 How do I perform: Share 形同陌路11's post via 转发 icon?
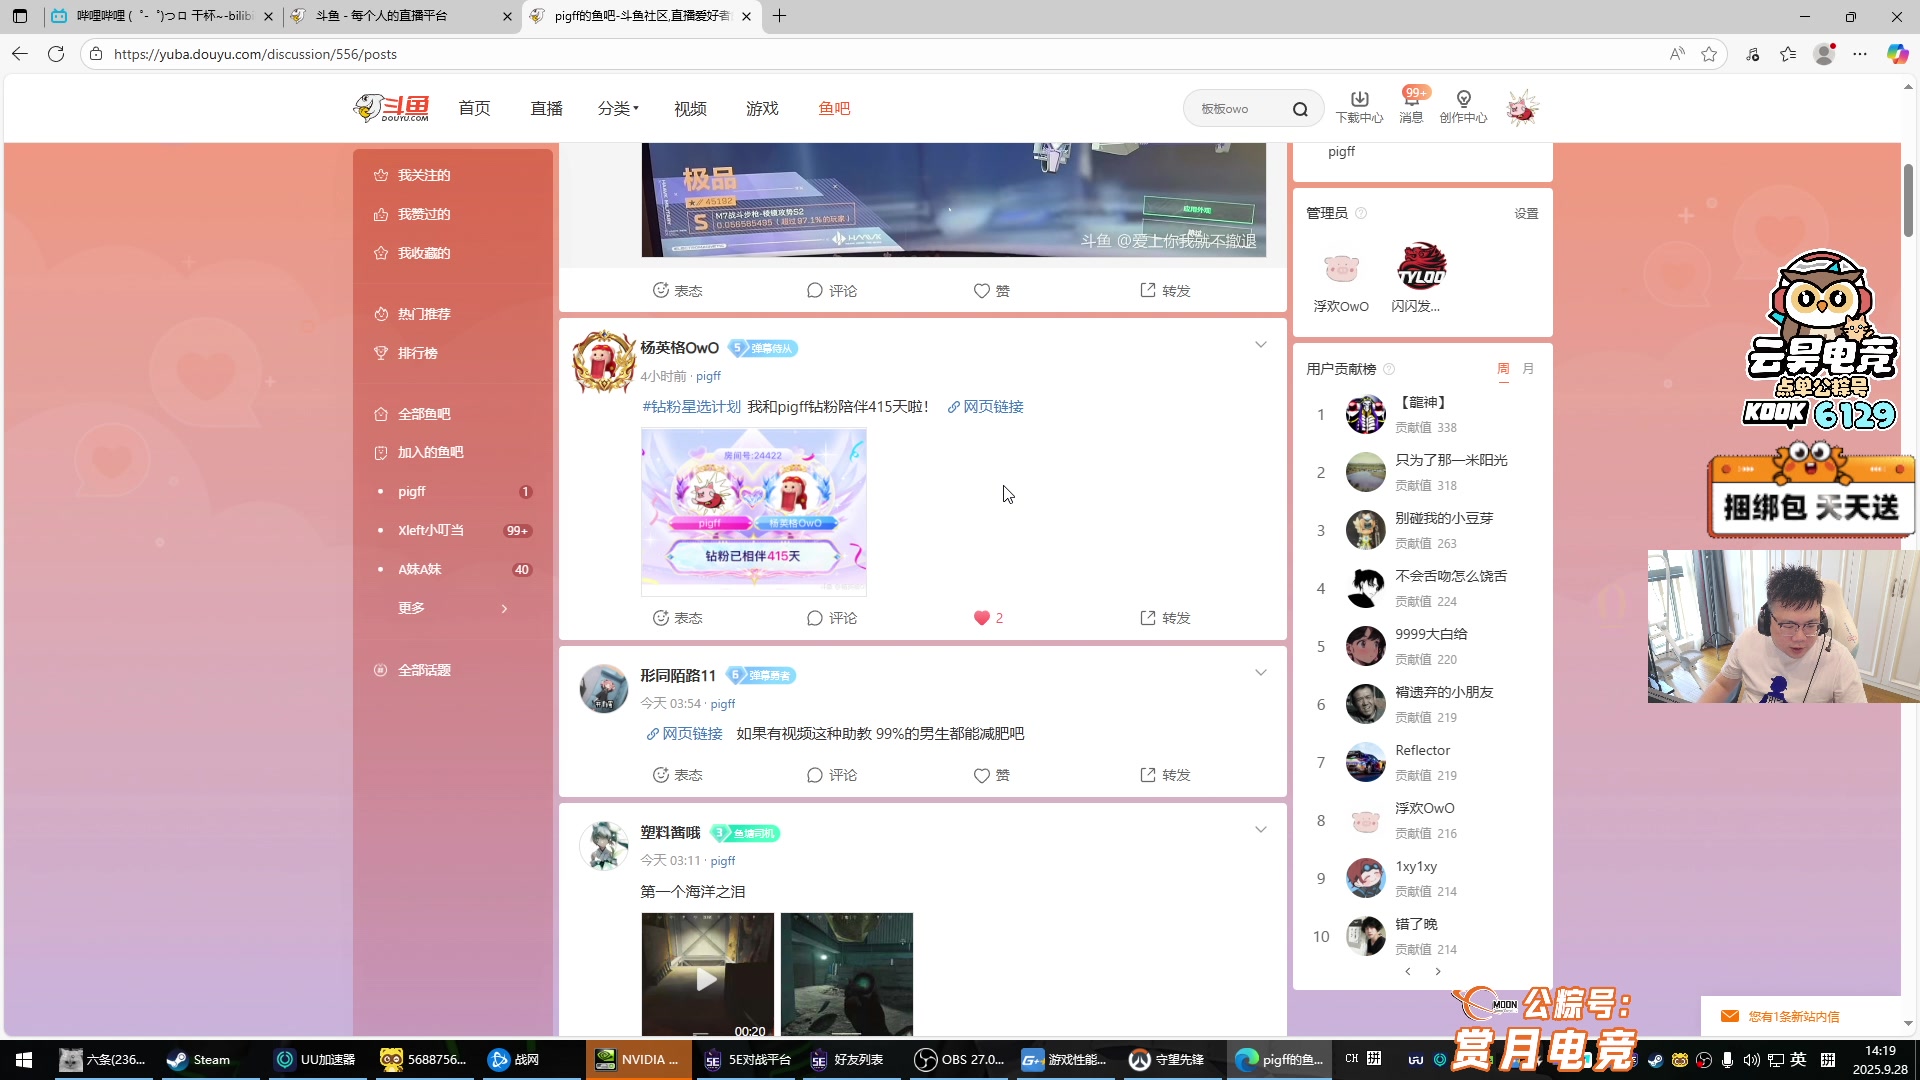1164,774
